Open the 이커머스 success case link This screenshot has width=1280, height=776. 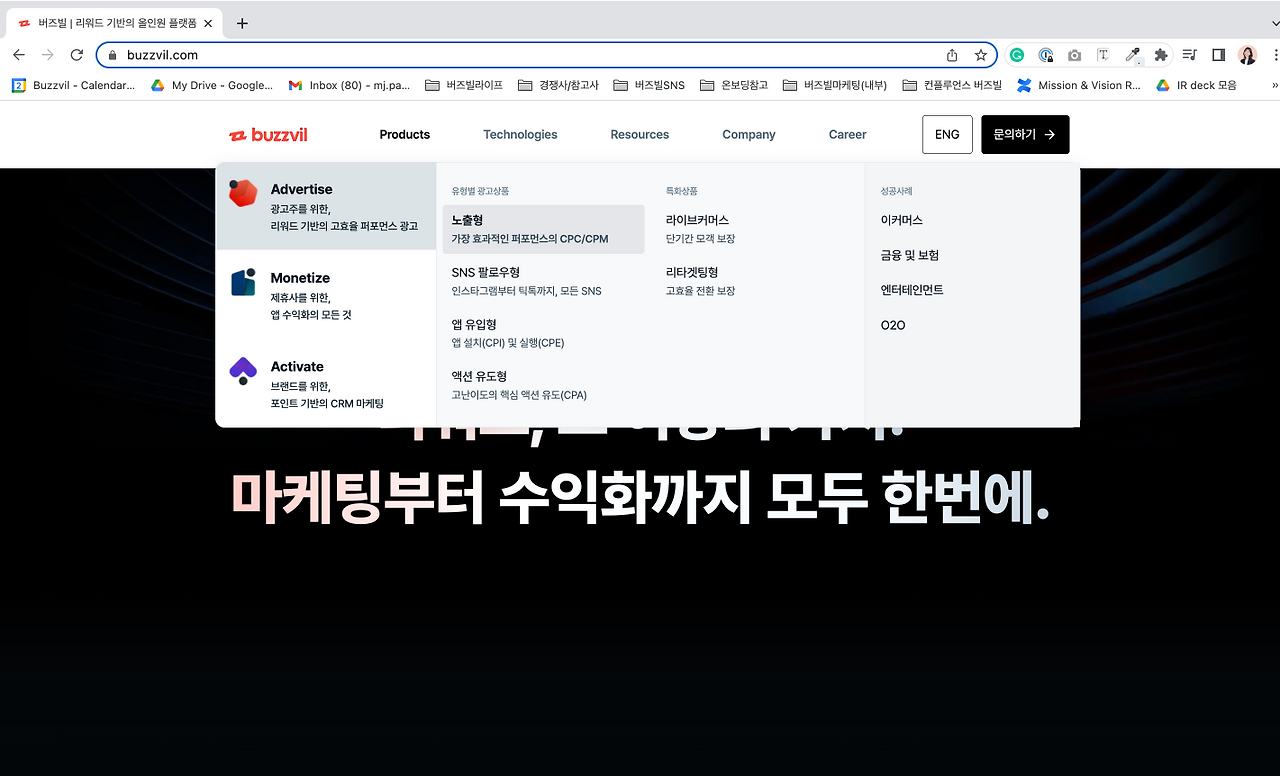903,220
